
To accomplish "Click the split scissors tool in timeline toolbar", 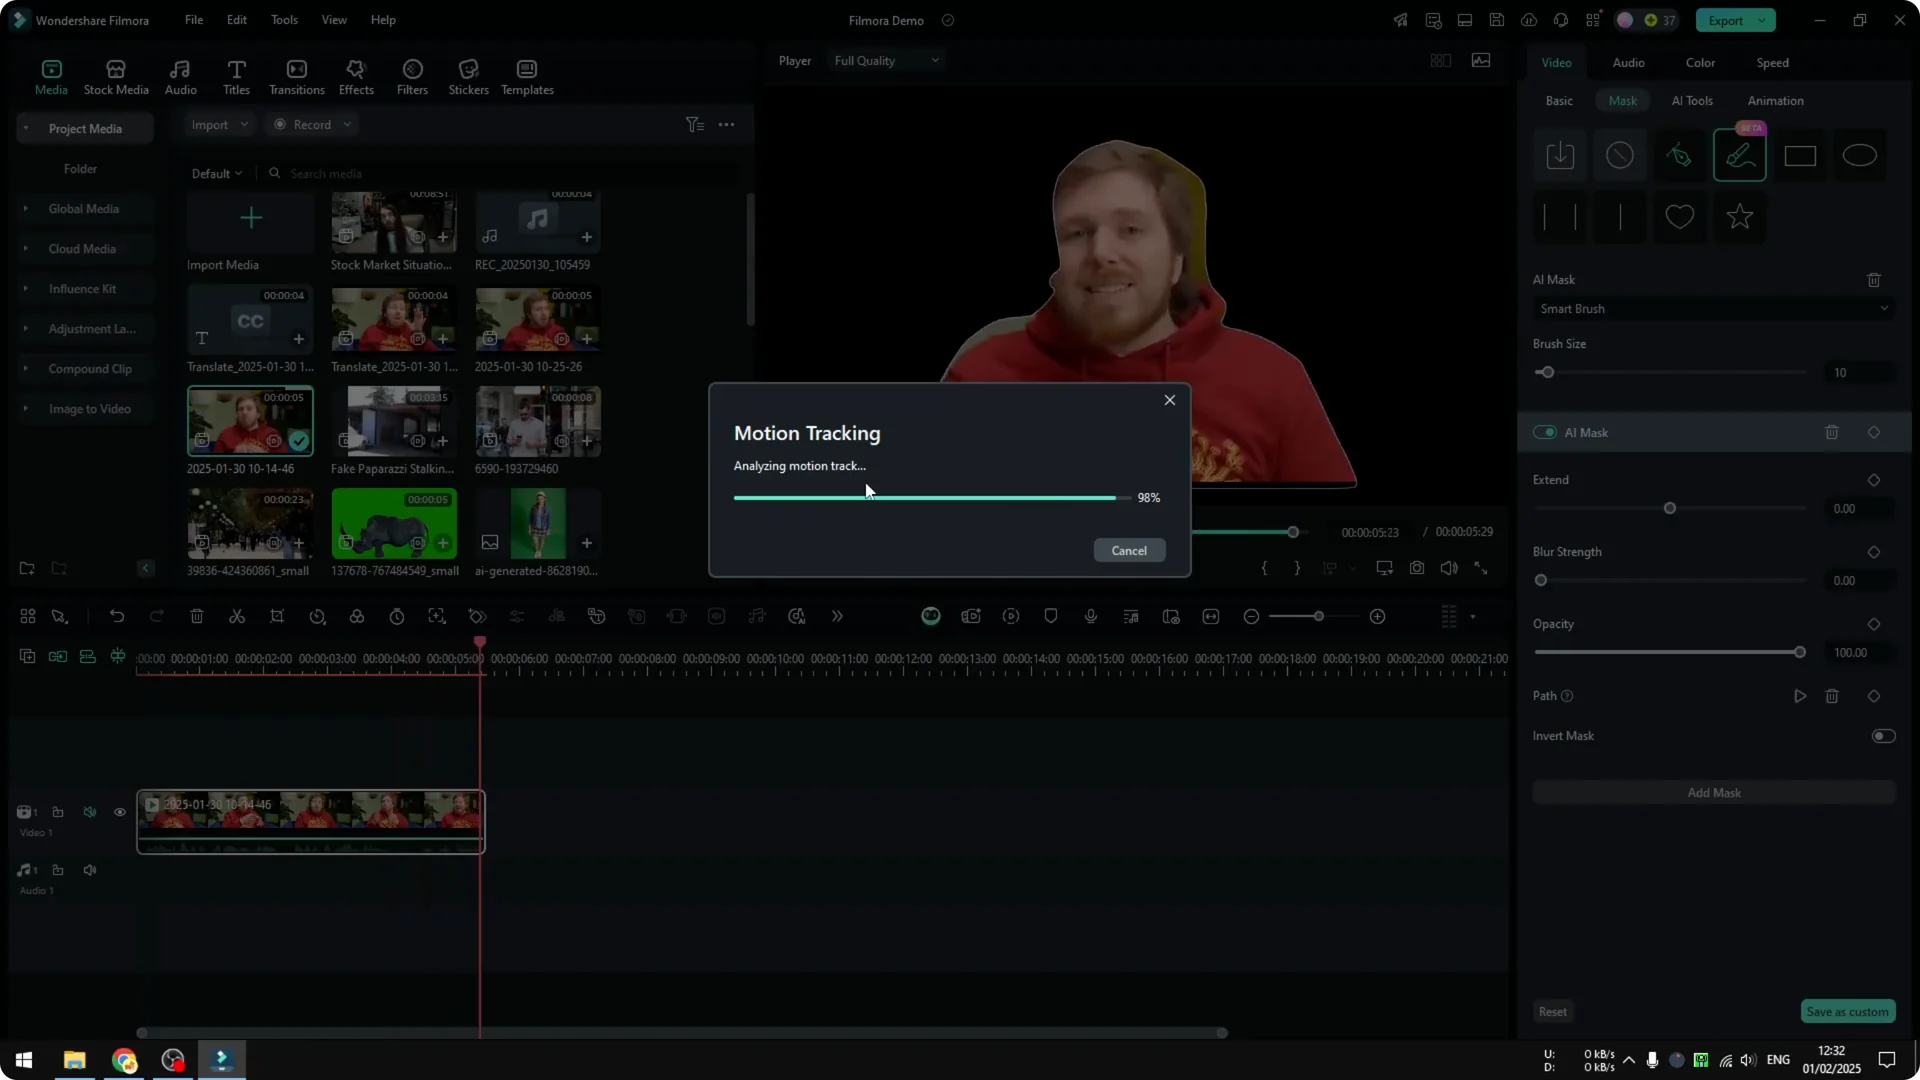I will pyautogui.click(x=237, y=616).
